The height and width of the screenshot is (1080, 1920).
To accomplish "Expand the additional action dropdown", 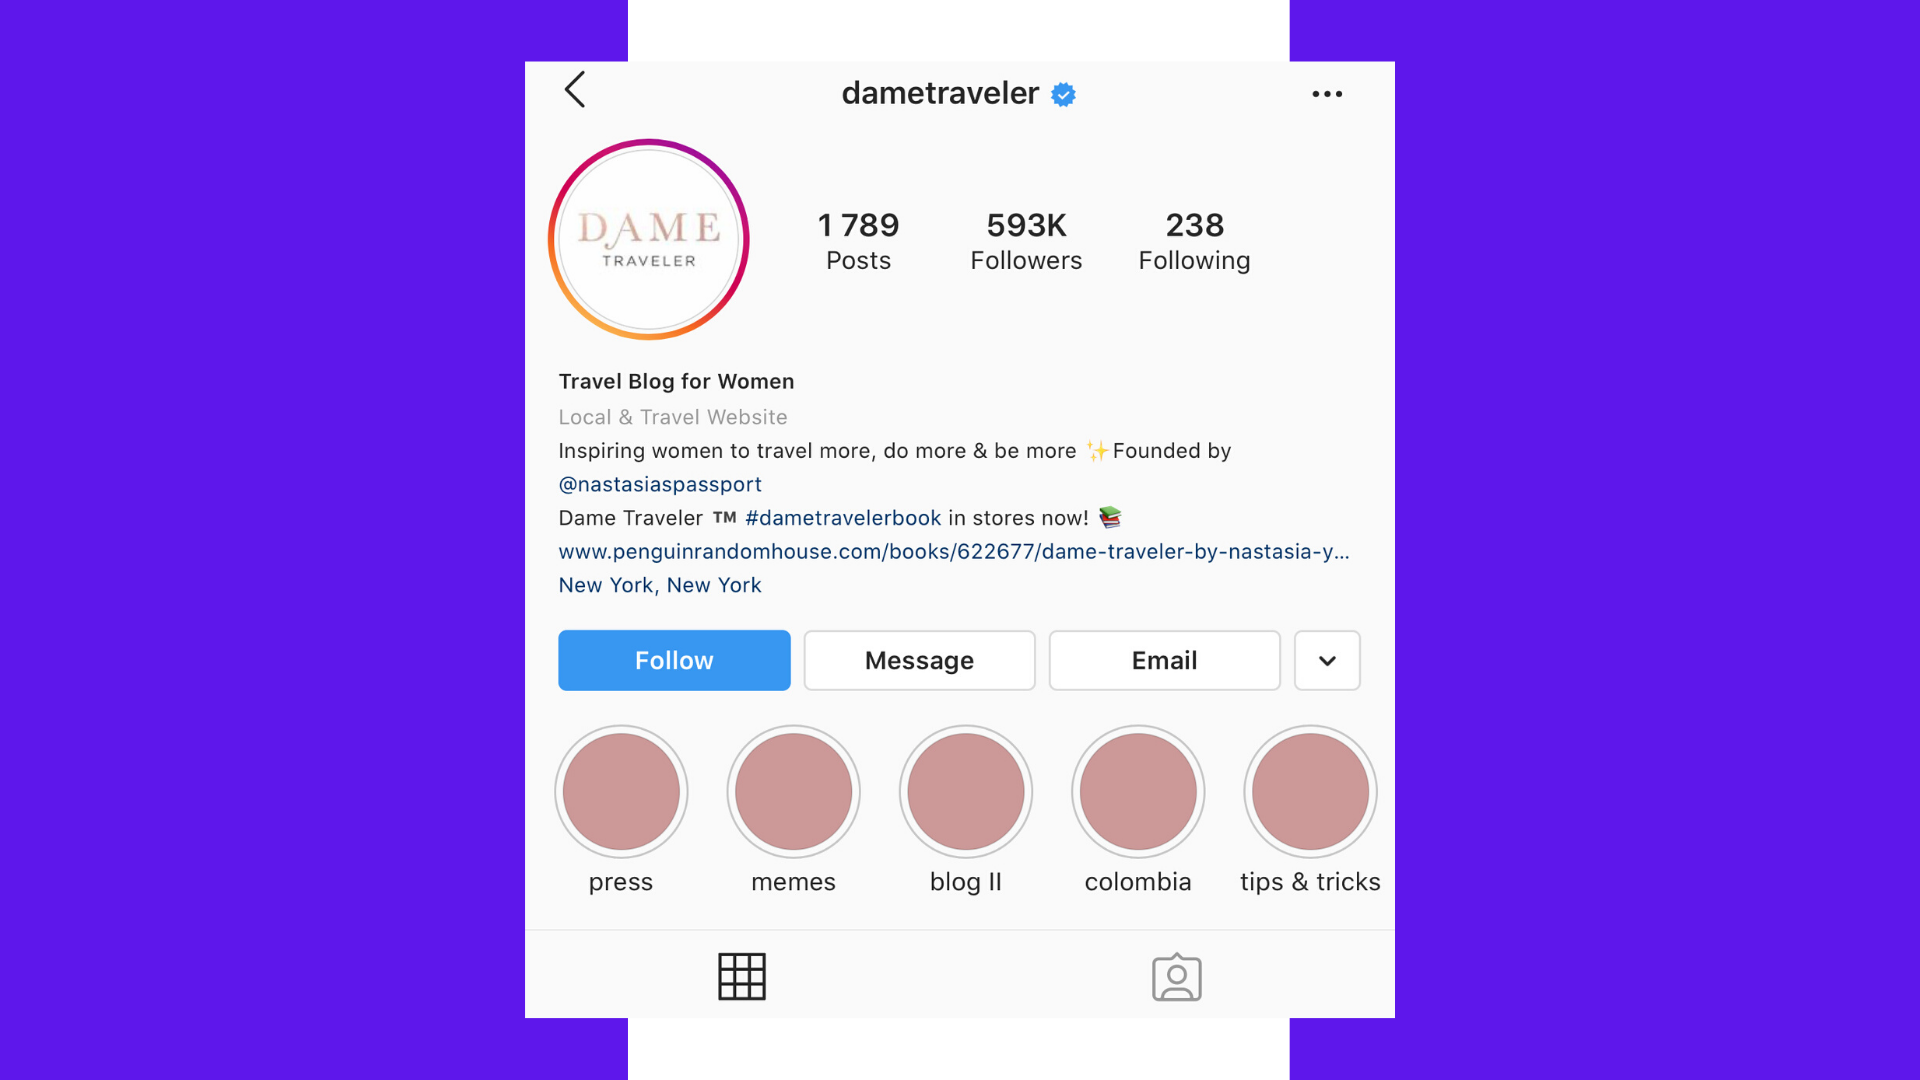I will (1327, 659).
